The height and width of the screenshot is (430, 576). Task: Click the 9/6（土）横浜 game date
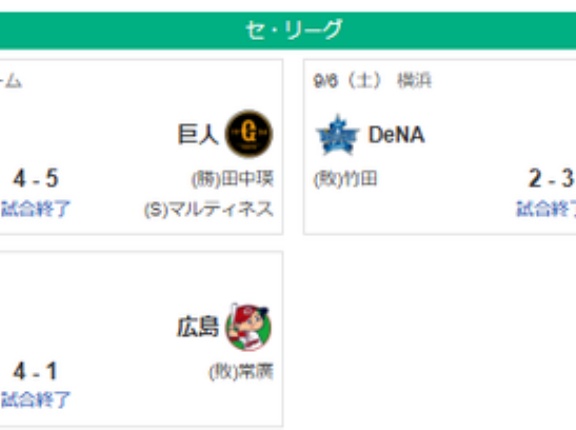[x=372, y=81]
